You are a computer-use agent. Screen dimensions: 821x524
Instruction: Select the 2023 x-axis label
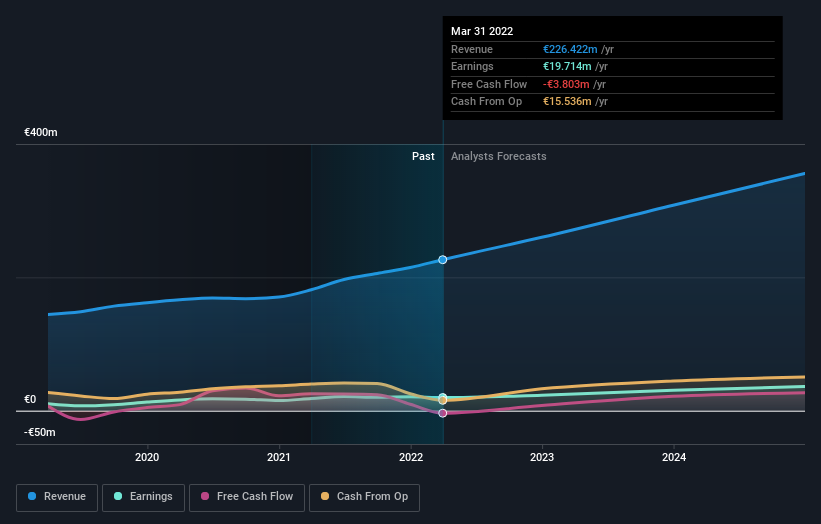542,457
